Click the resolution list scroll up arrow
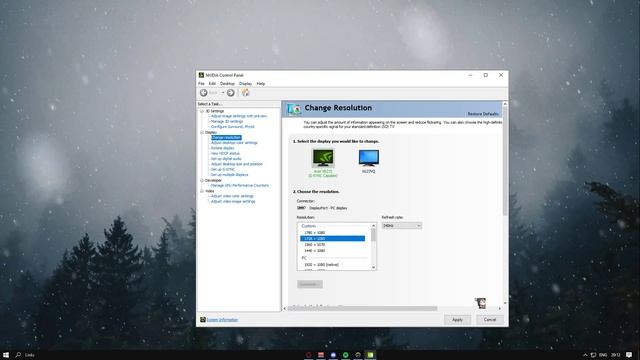The height and width of the screenshot is (360, 640). pyautogui.click(x=373, y=226)
